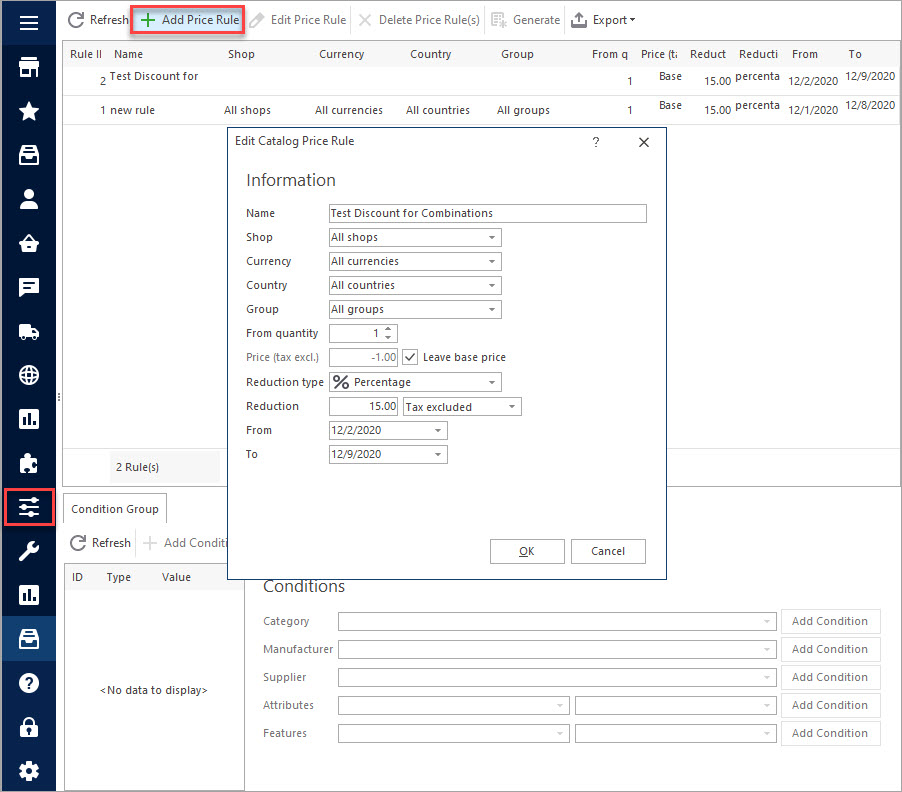Open the puzzle piece modules icon
The height and width of the screenshot is (792, 902).
click(29, 463)
